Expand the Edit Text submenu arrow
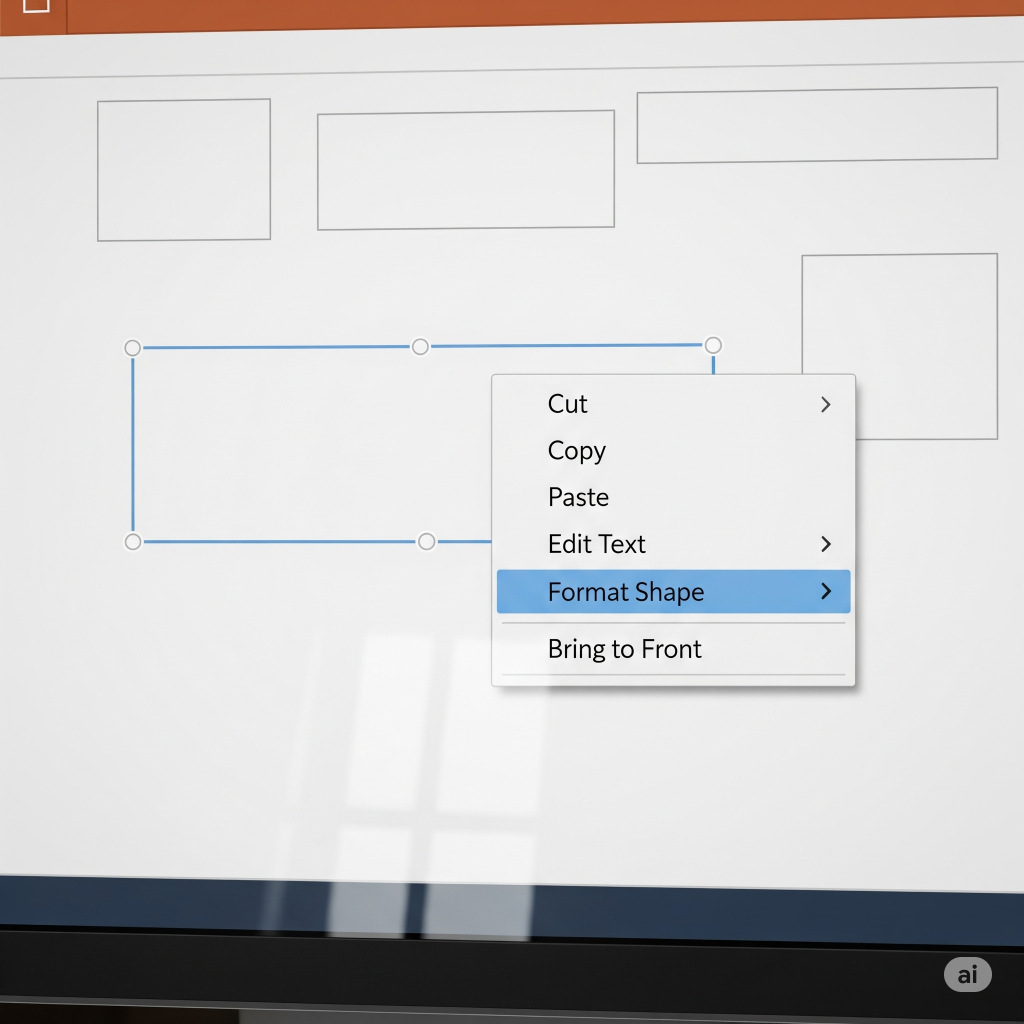This screenshot has height=1024, width=1024. click(825, 544)
